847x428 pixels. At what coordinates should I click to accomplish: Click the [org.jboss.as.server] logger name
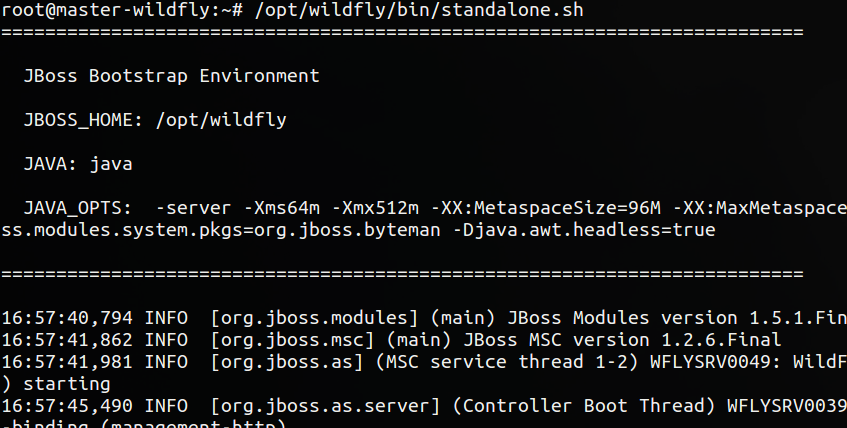tap(325, 406)
